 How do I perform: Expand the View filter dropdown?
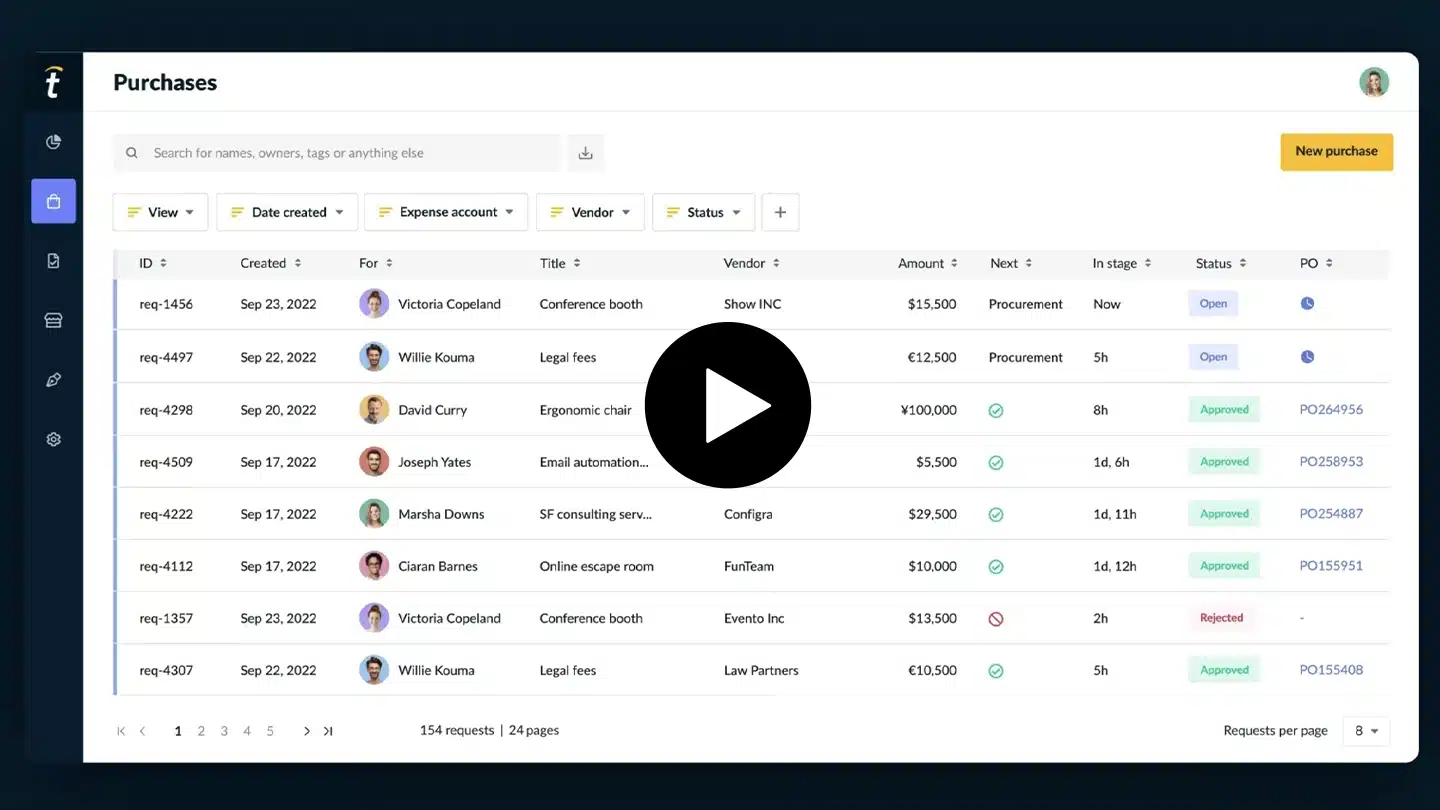(x=160, y=212)
